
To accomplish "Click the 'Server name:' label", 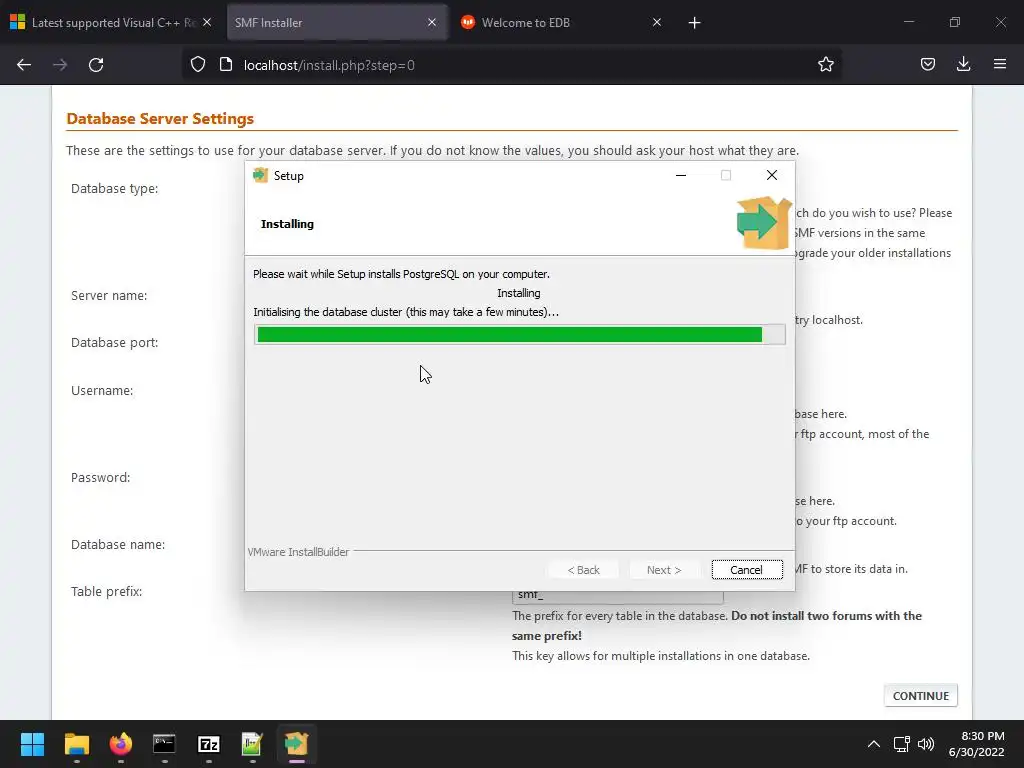I will pos(109,296).
